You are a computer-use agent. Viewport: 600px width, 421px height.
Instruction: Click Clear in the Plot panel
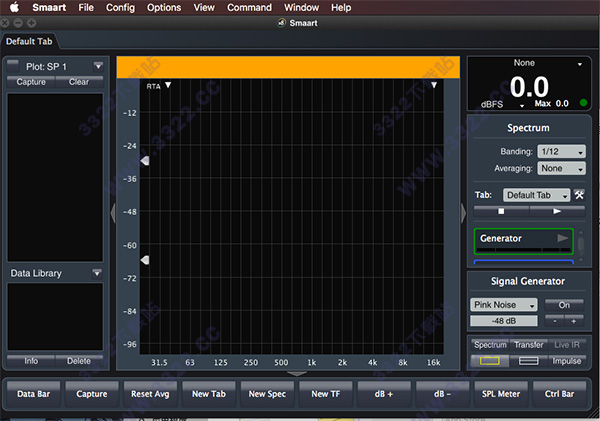(79, 82)
